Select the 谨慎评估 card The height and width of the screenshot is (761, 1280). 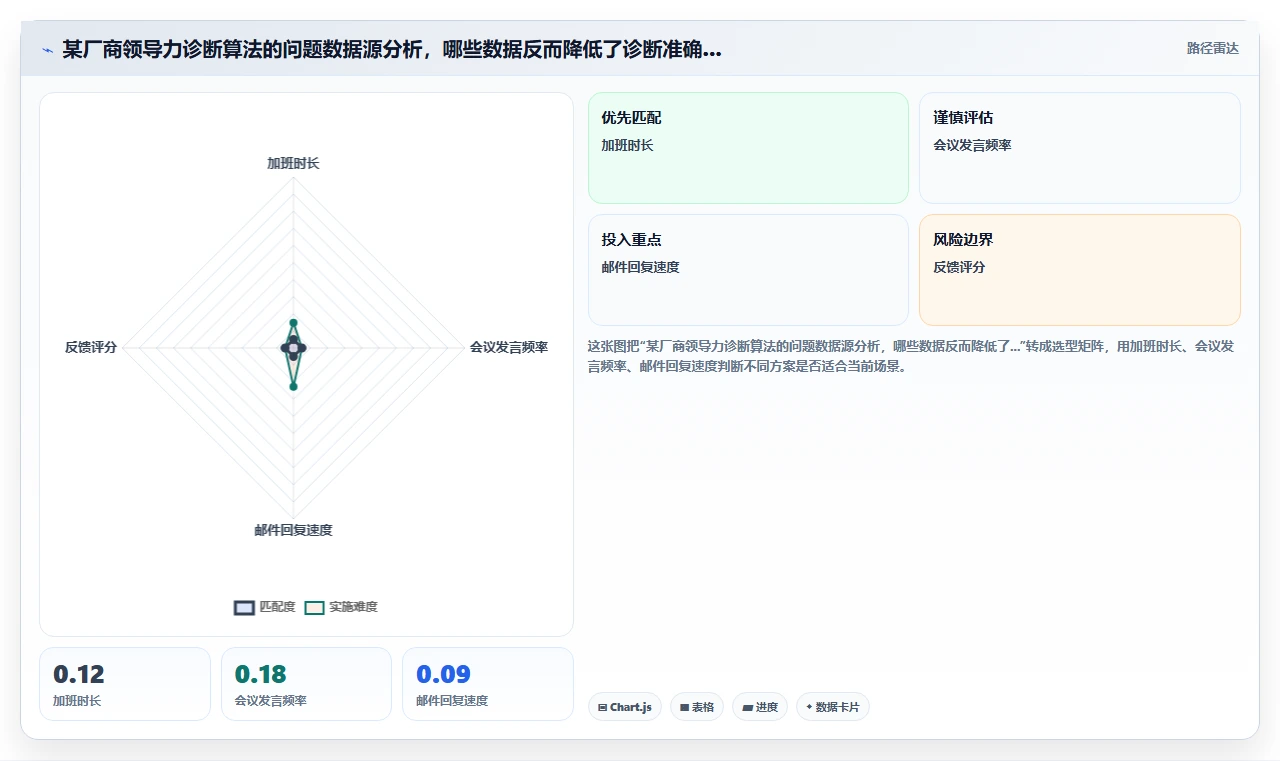(1080, 148)
